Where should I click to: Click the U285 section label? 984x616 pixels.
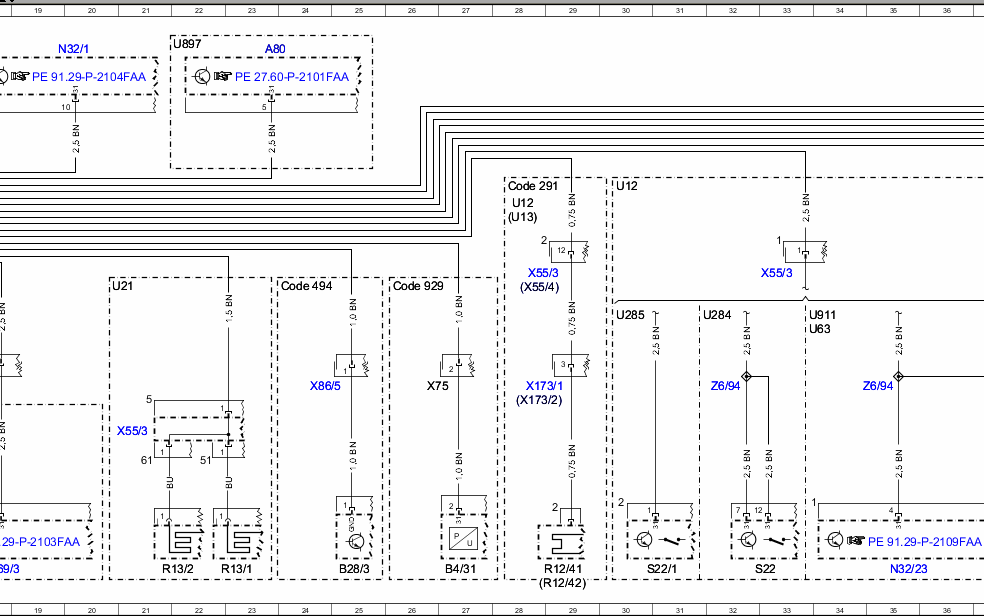[630, 315]
